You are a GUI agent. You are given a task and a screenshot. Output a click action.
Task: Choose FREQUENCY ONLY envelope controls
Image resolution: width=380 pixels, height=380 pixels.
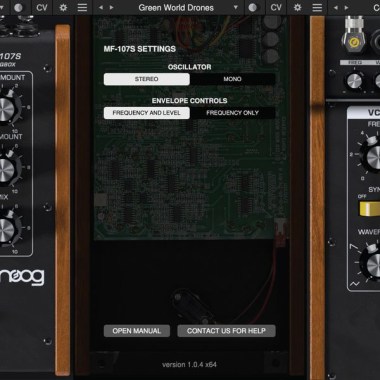coord(233,113)
